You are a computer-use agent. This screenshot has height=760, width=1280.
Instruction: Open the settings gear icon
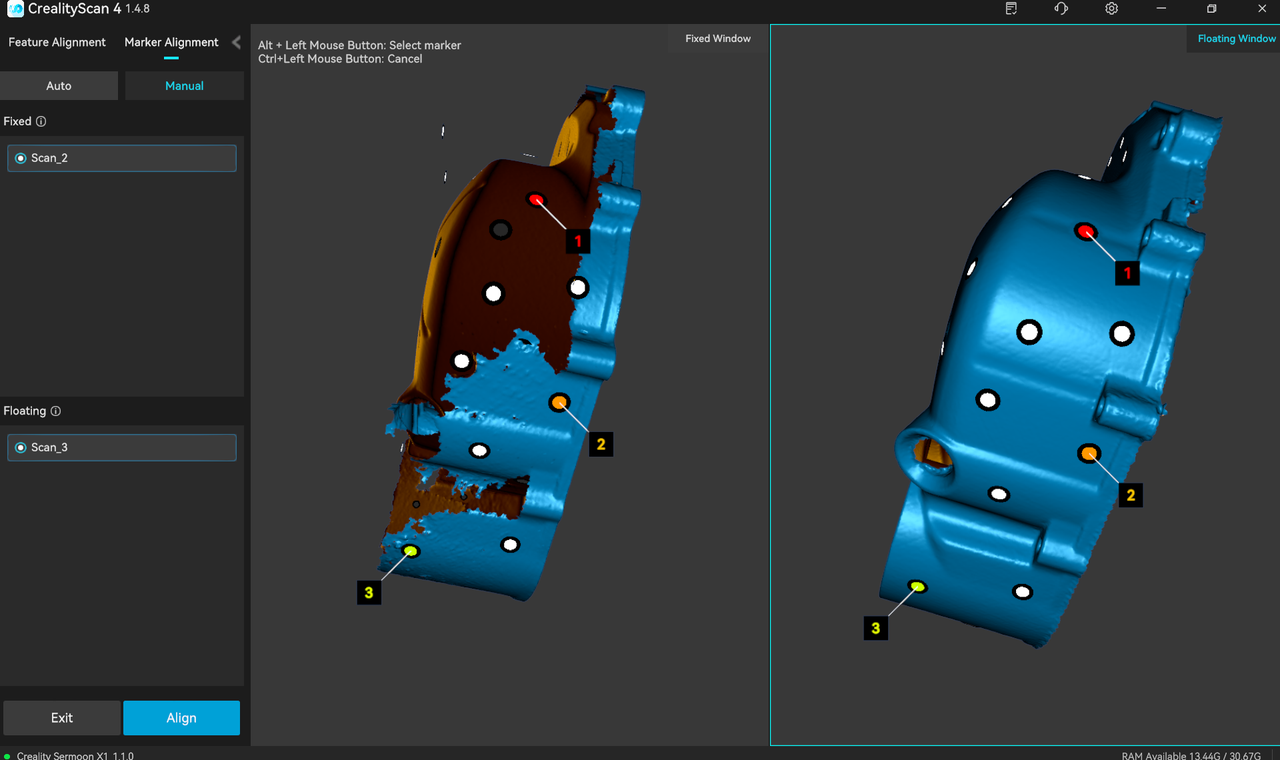(1111, 9)
